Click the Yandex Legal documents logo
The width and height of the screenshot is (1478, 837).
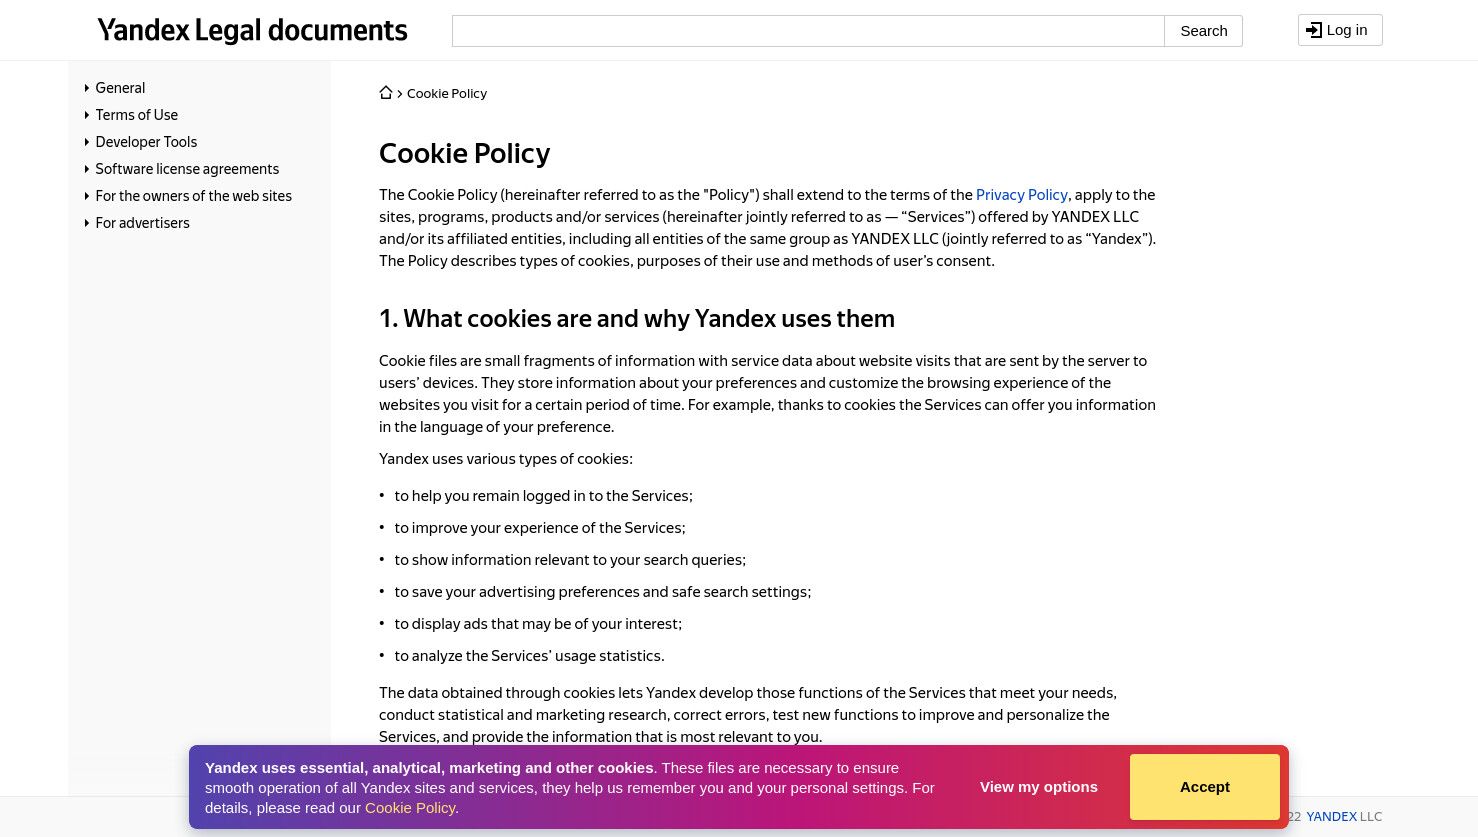pos(252,31)
